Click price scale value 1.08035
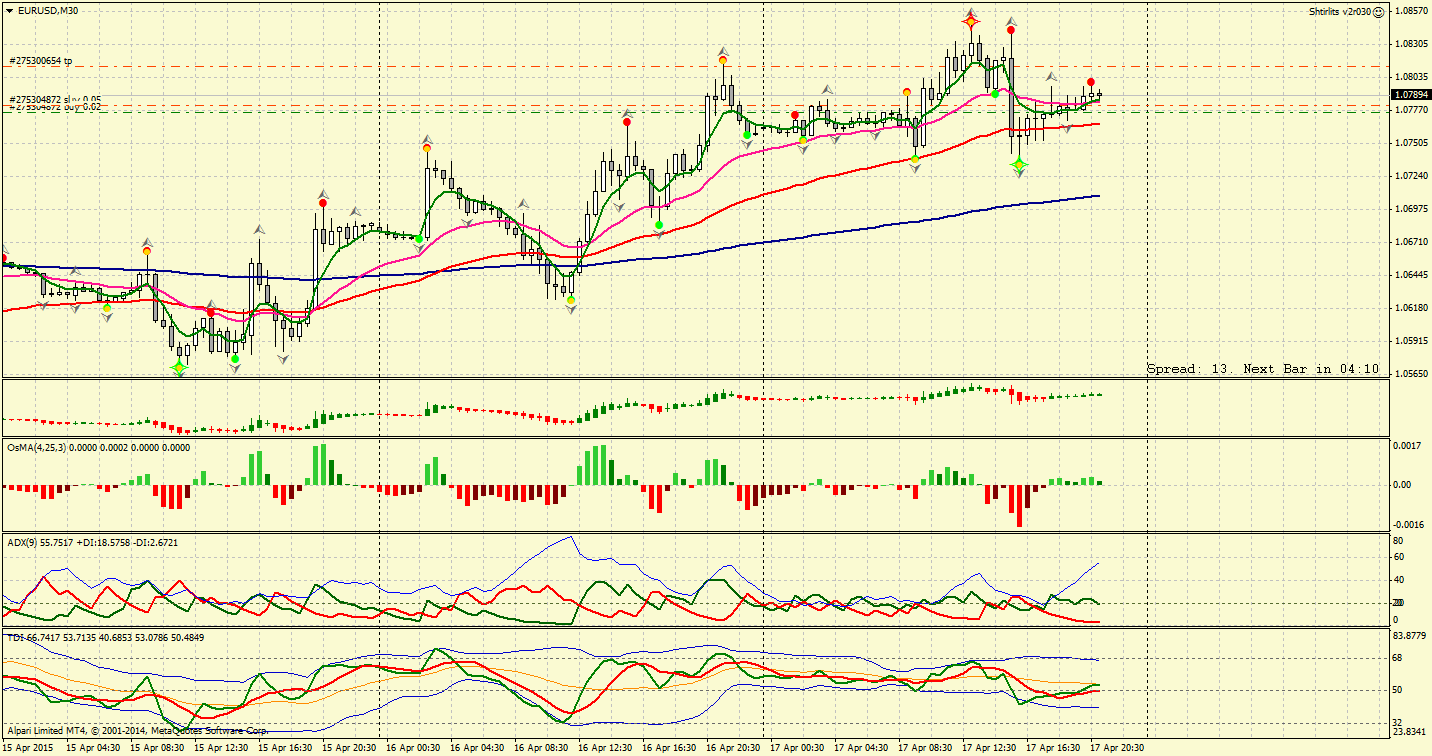Image resolution: width=1432 pixels, height=756 pixels. [1410, 77]
